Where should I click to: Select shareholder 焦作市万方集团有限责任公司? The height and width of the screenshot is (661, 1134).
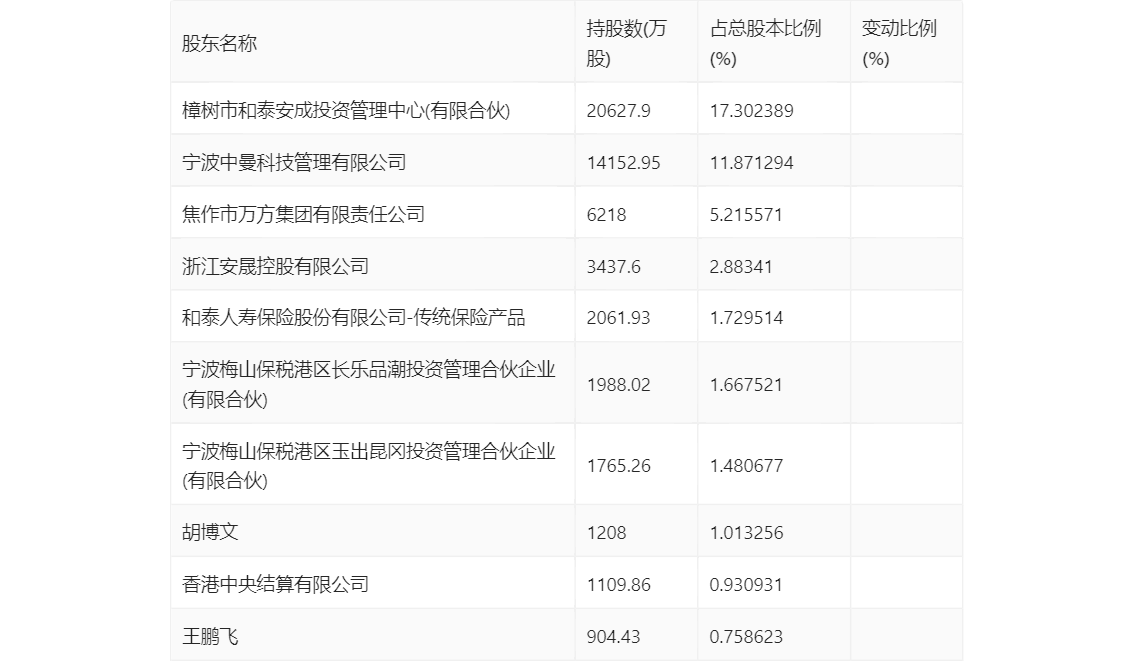tap(303, 215)
